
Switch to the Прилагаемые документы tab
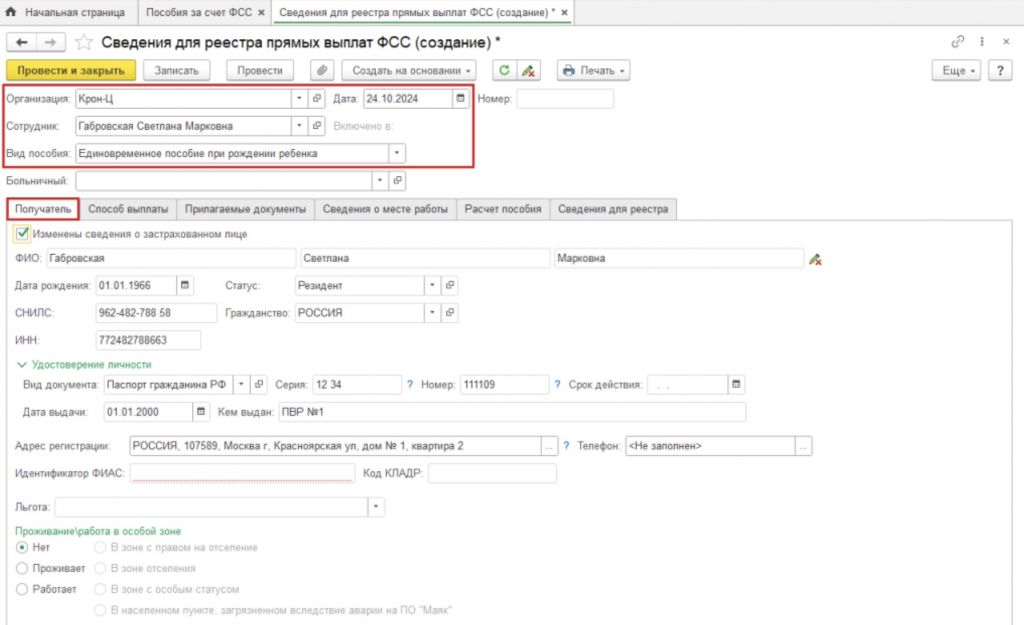pyautogui.click(x=245, y=209)
